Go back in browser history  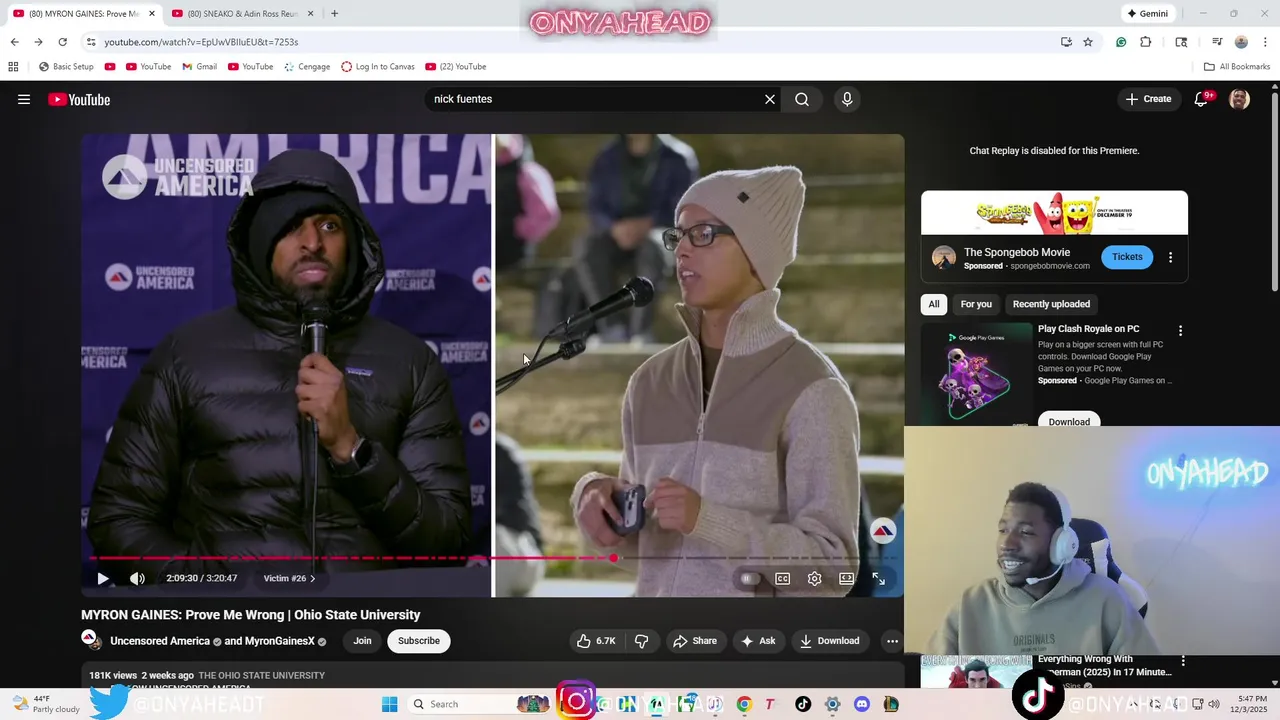14,42
